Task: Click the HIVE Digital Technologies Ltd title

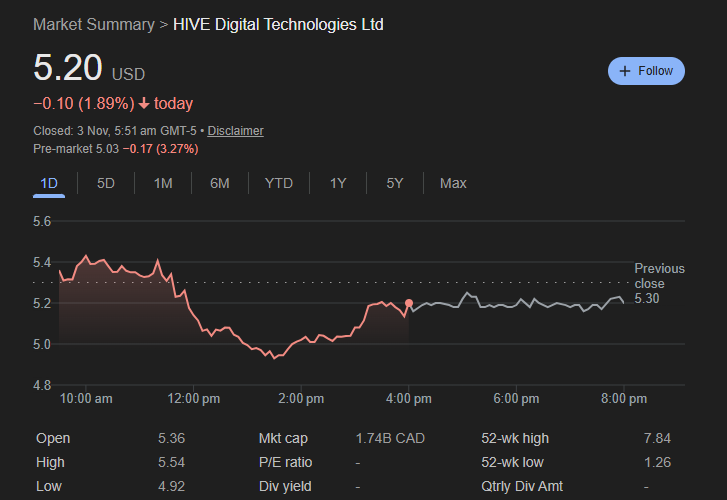Action: (x=278, y=24)
